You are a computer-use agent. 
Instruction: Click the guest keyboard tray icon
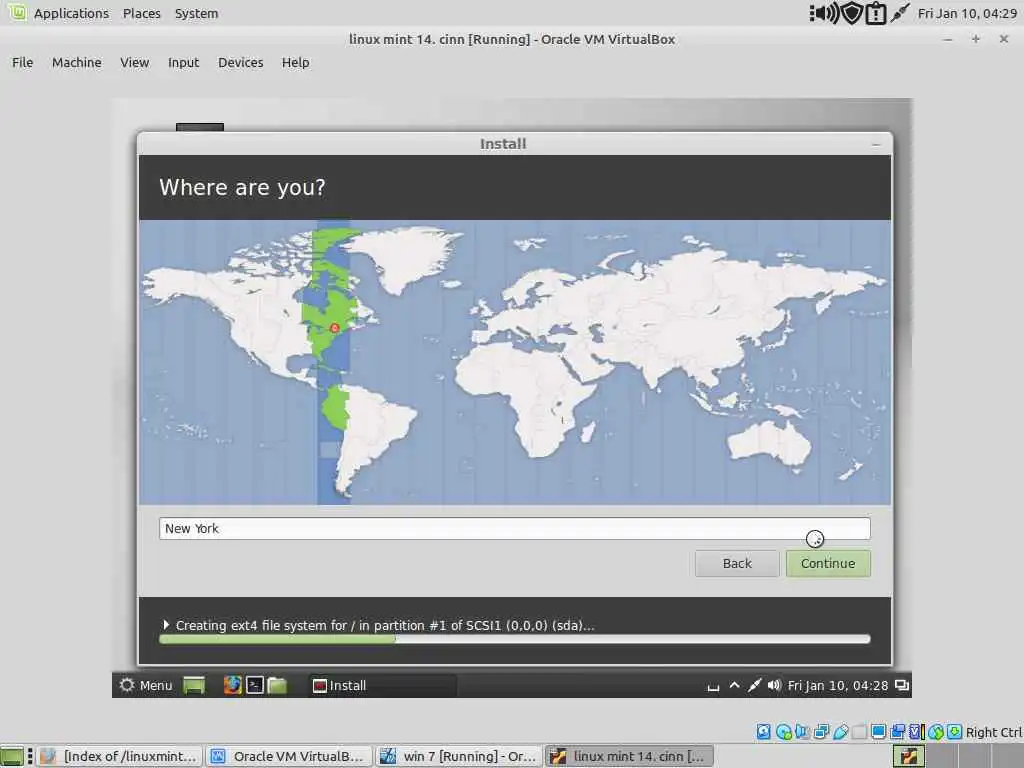tap(713, 686)
